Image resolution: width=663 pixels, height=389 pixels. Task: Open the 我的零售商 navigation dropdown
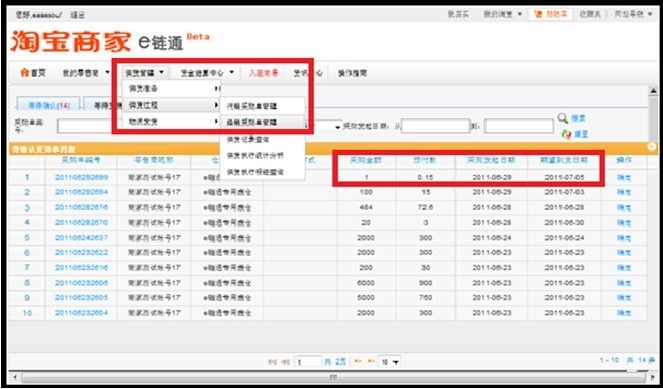[86, 73]
